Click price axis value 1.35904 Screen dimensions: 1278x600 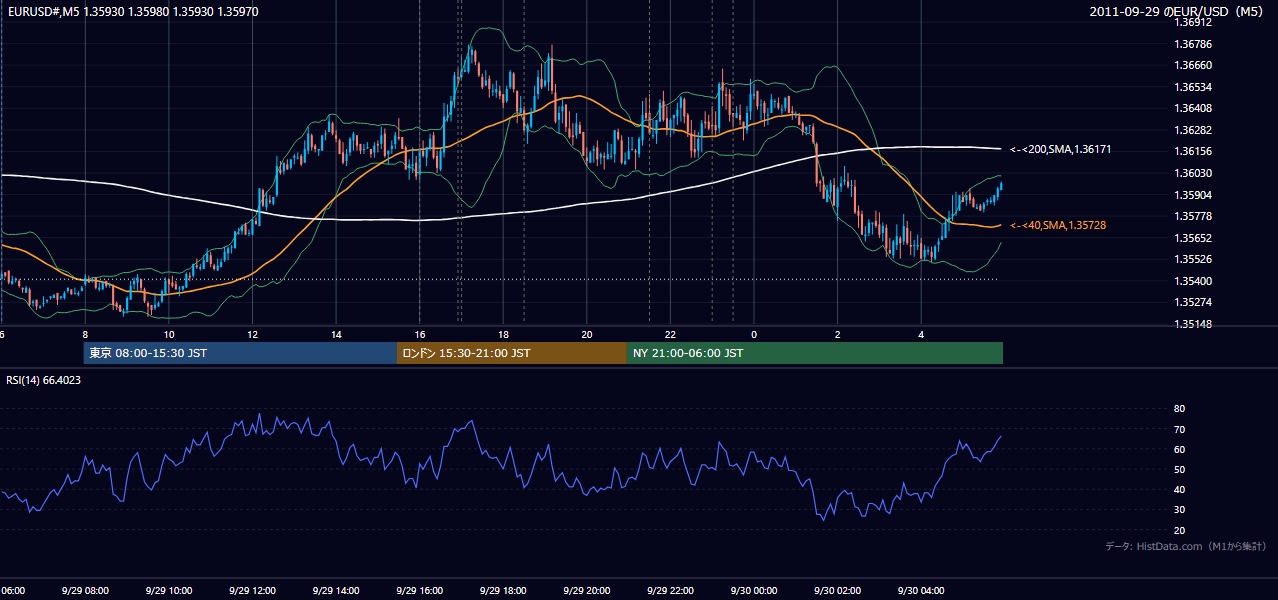click(1193, 195)
